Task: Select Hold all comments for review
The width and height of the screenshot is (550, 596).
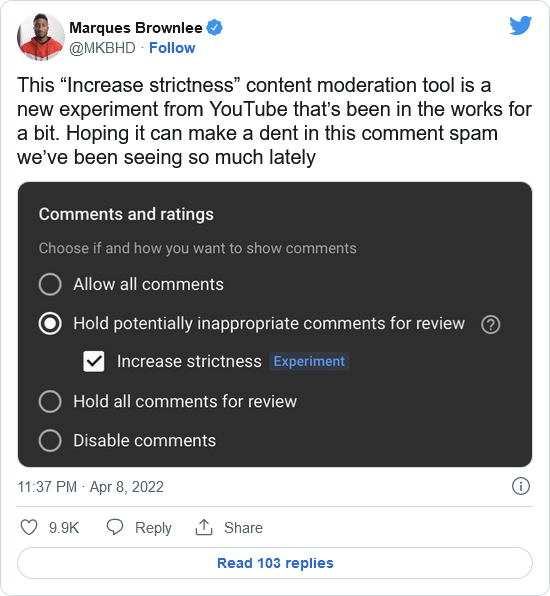Action: pyautogui.click(x=50, y=401)
